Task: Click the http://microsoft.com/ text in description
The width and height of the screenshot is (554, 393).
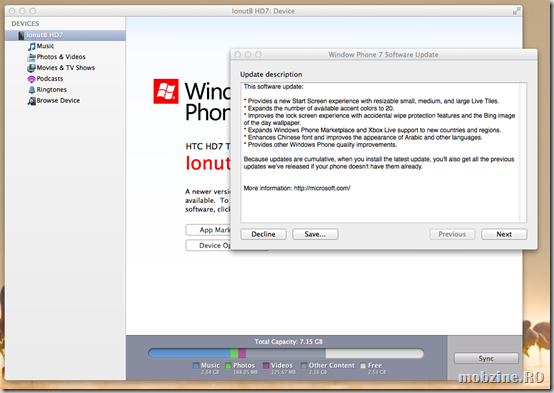Action: point(322,188)
